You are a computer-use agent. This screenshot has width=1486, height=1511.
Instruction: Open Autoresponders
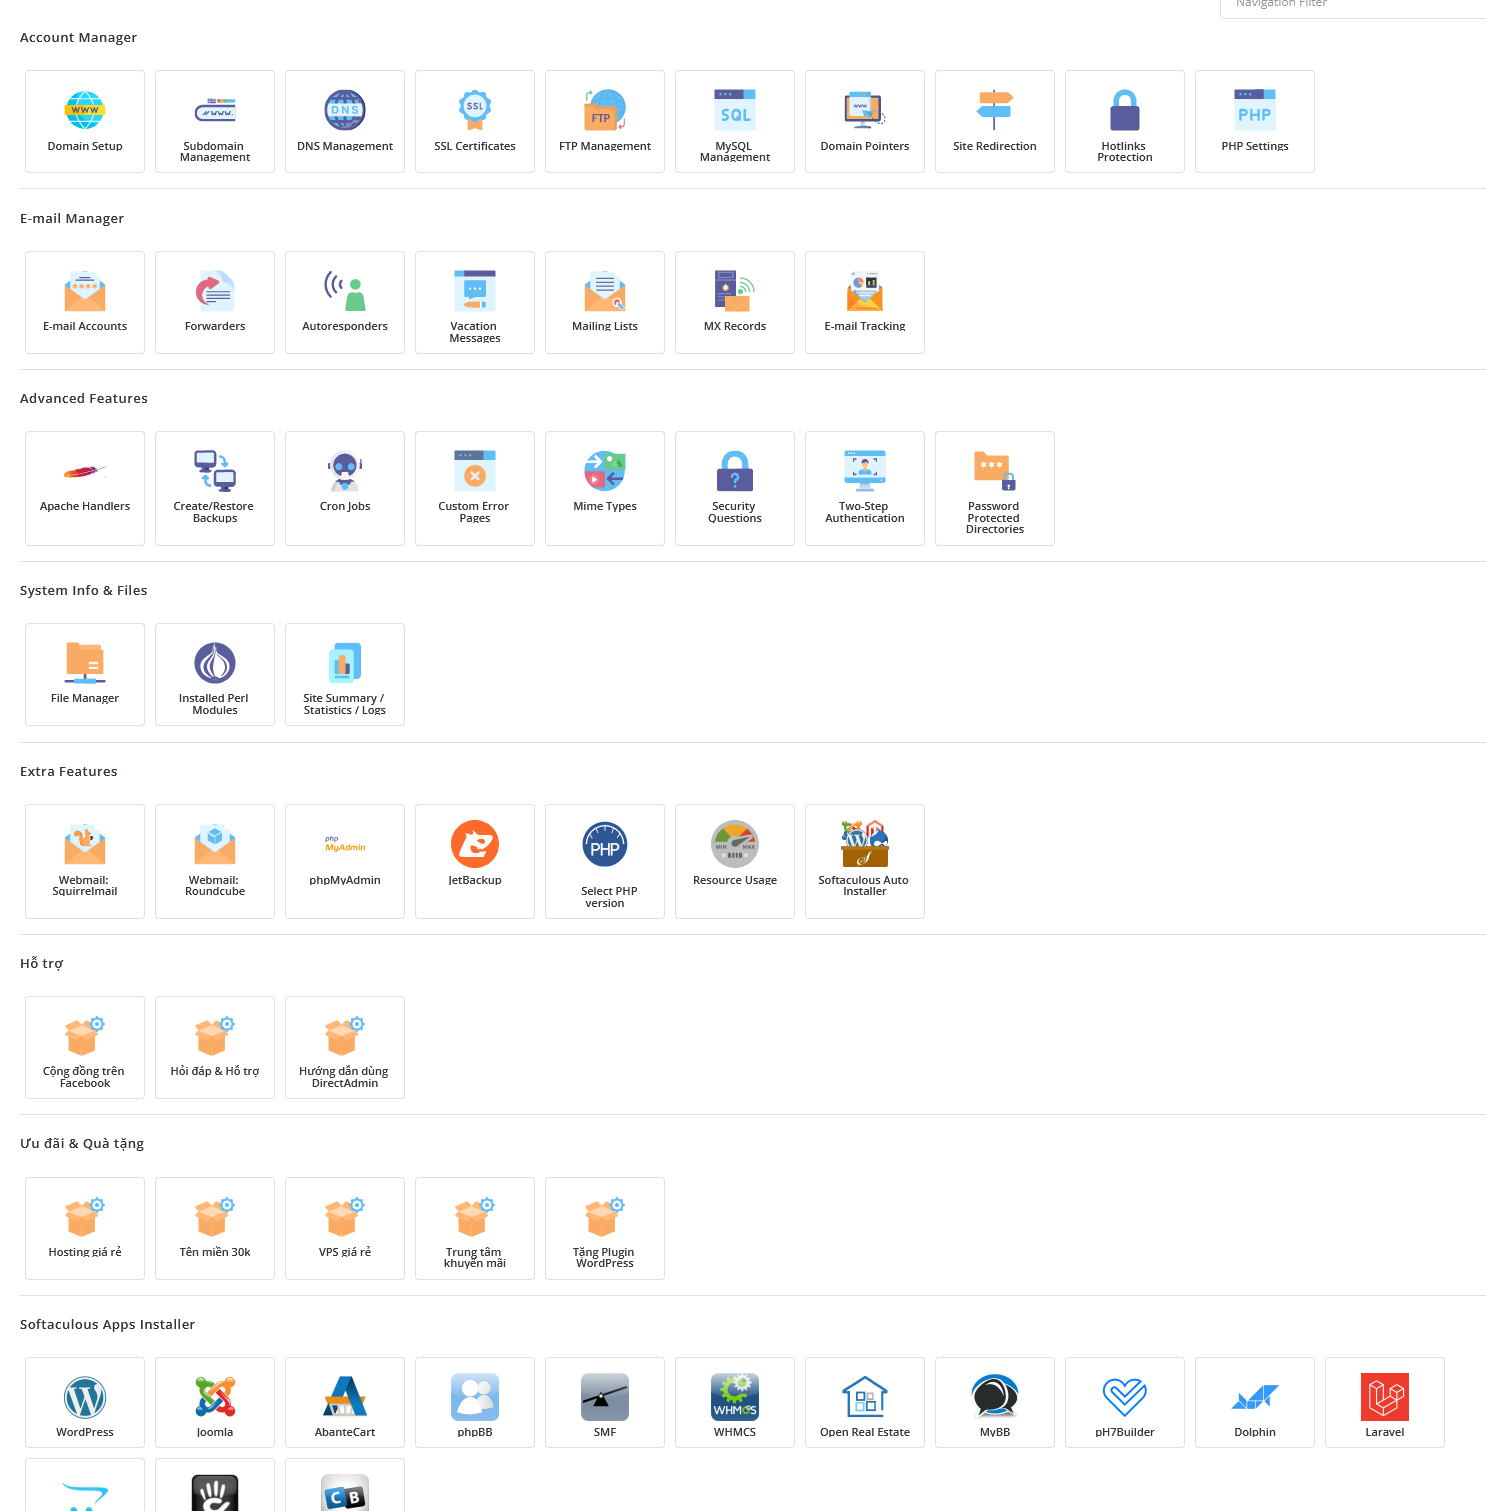point(345,302)
